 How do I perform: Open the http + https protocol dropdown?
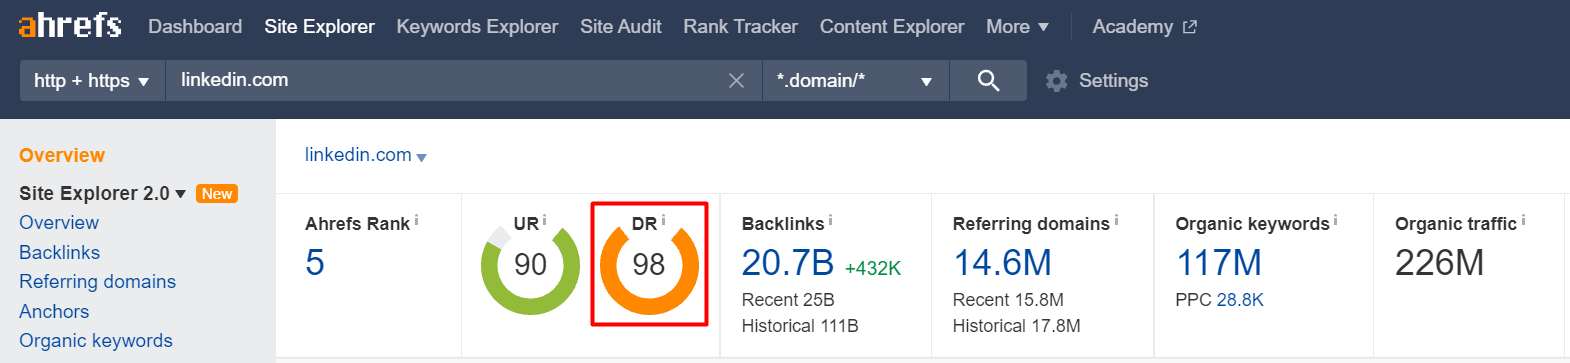tap(91, 80)
